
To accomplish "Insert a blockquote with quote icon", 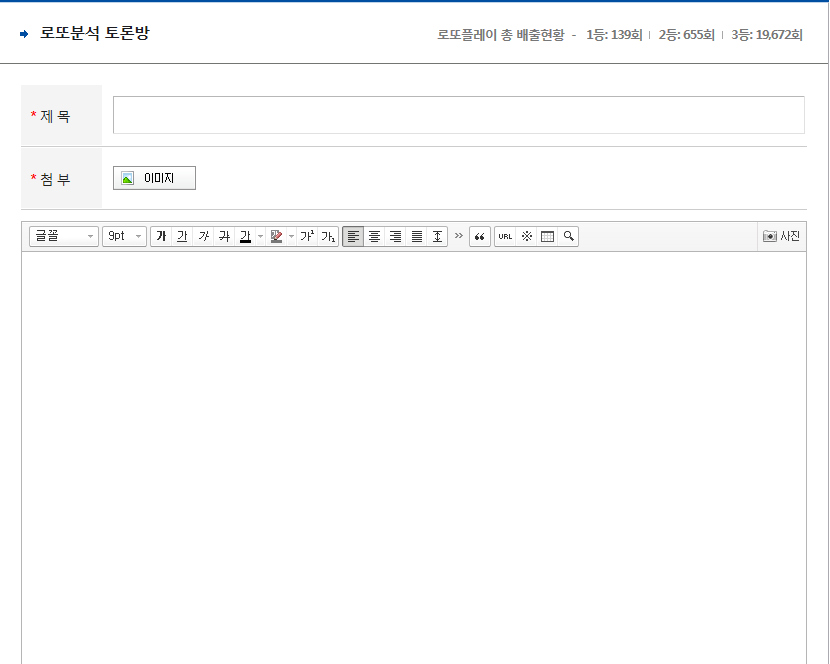I will click(480, 237).
